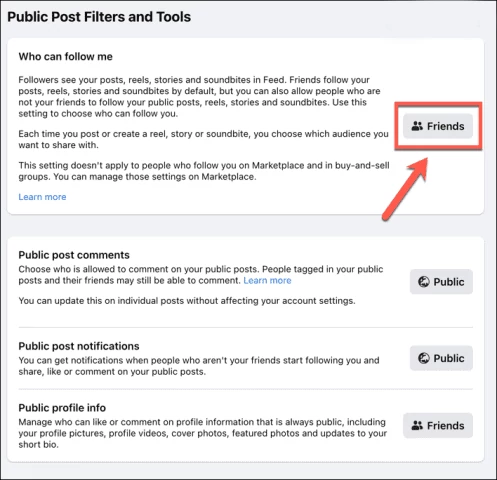Open Learn more link in Public post comments

[267, 280]
